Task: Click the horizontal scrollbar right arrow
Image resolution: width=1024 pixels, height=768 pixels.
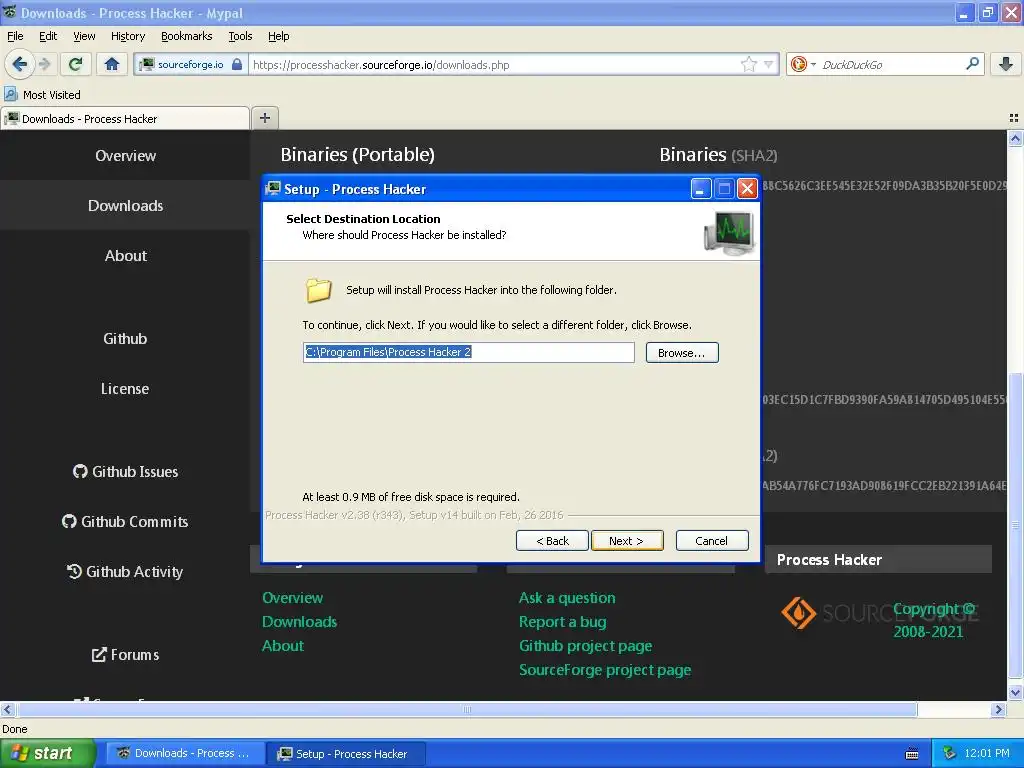Action: (998, 709)
